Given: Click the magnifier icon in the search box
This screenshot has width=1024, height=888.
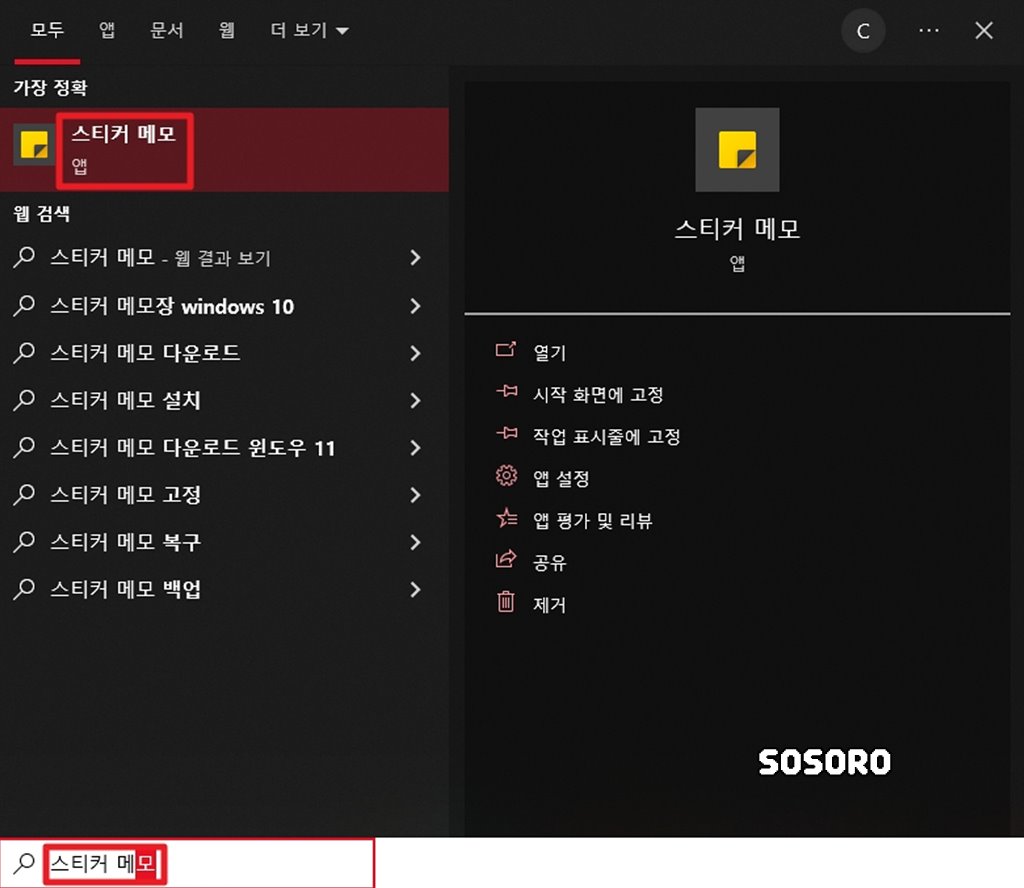Looking at the screenshot, I should point(24,863).
